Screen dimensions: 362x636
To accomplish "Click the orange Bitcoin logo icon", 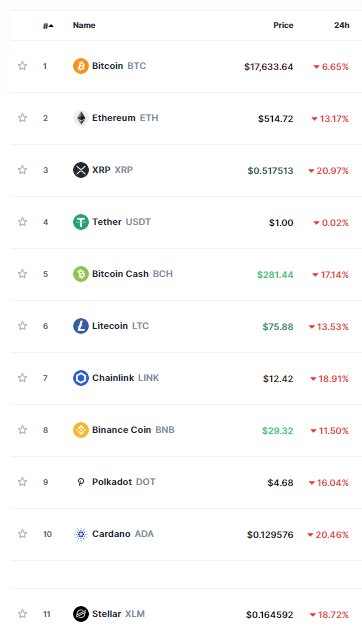I will pos(81,66).
